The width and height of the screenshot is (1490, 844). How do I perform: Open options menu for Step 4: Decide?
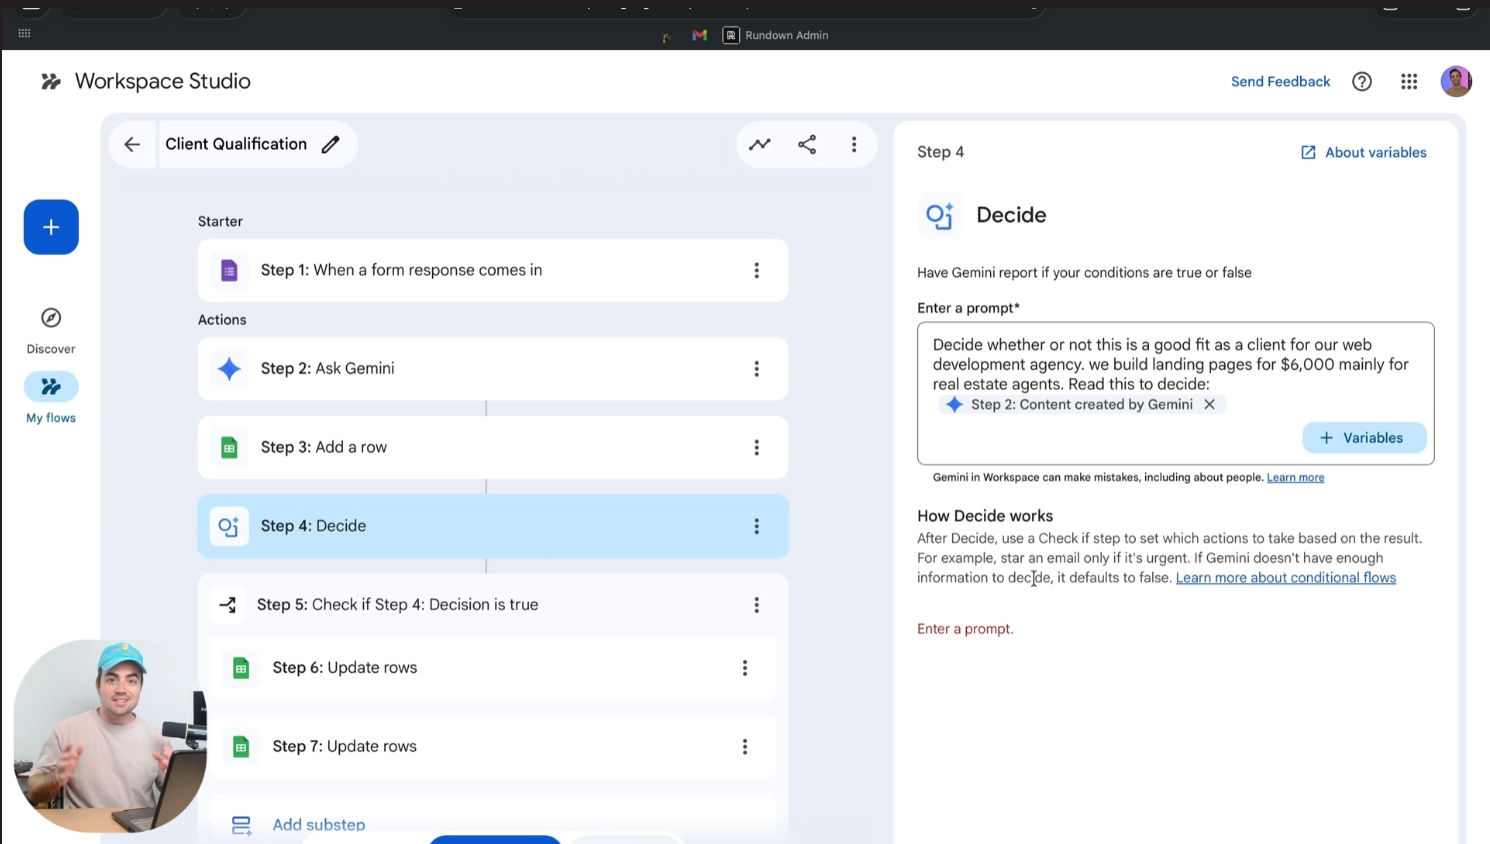(x=756, y=525)
